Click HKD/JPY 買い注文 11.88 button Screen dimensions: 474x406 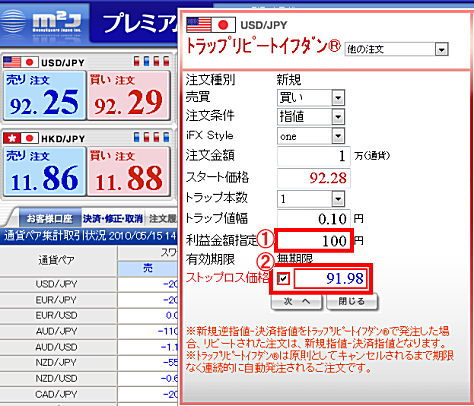[128, 171]
